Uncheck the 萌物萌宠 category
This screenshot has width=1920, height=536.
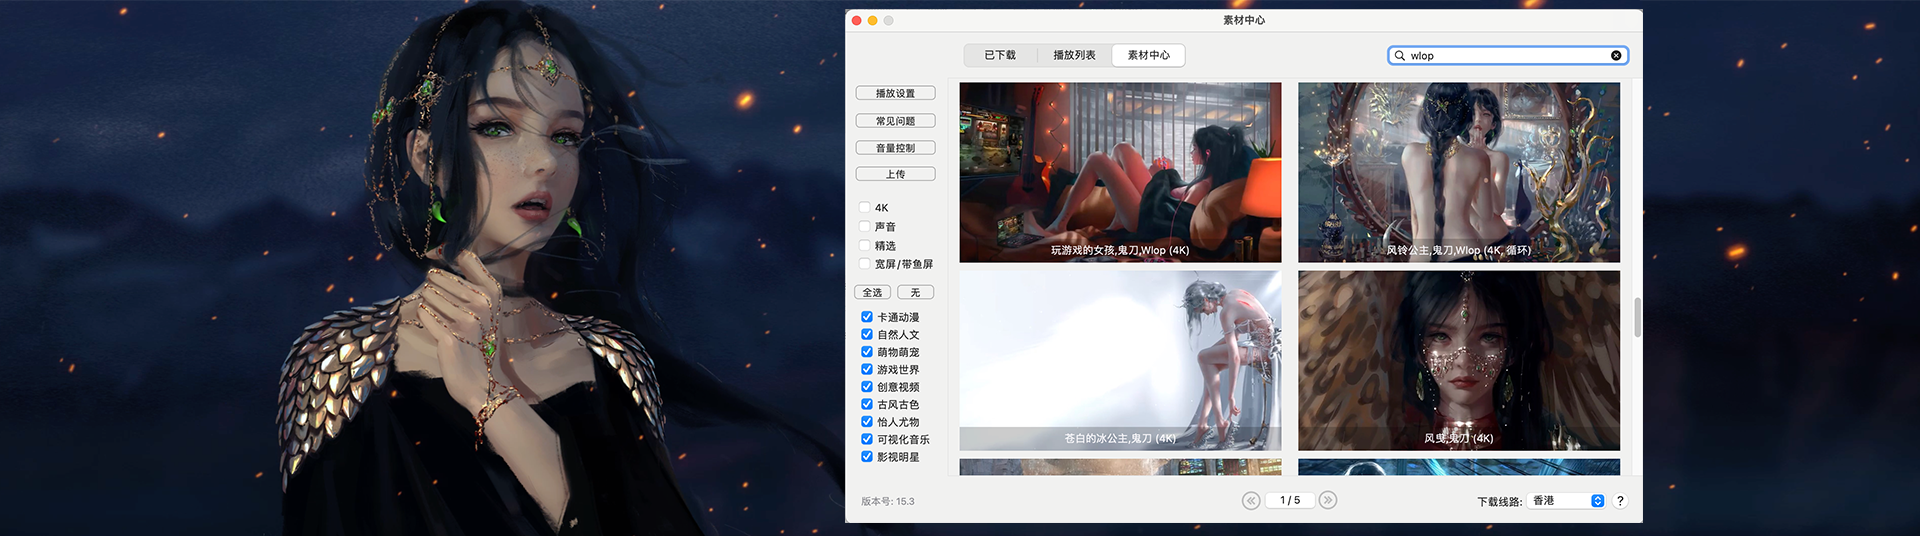[867, 352]
